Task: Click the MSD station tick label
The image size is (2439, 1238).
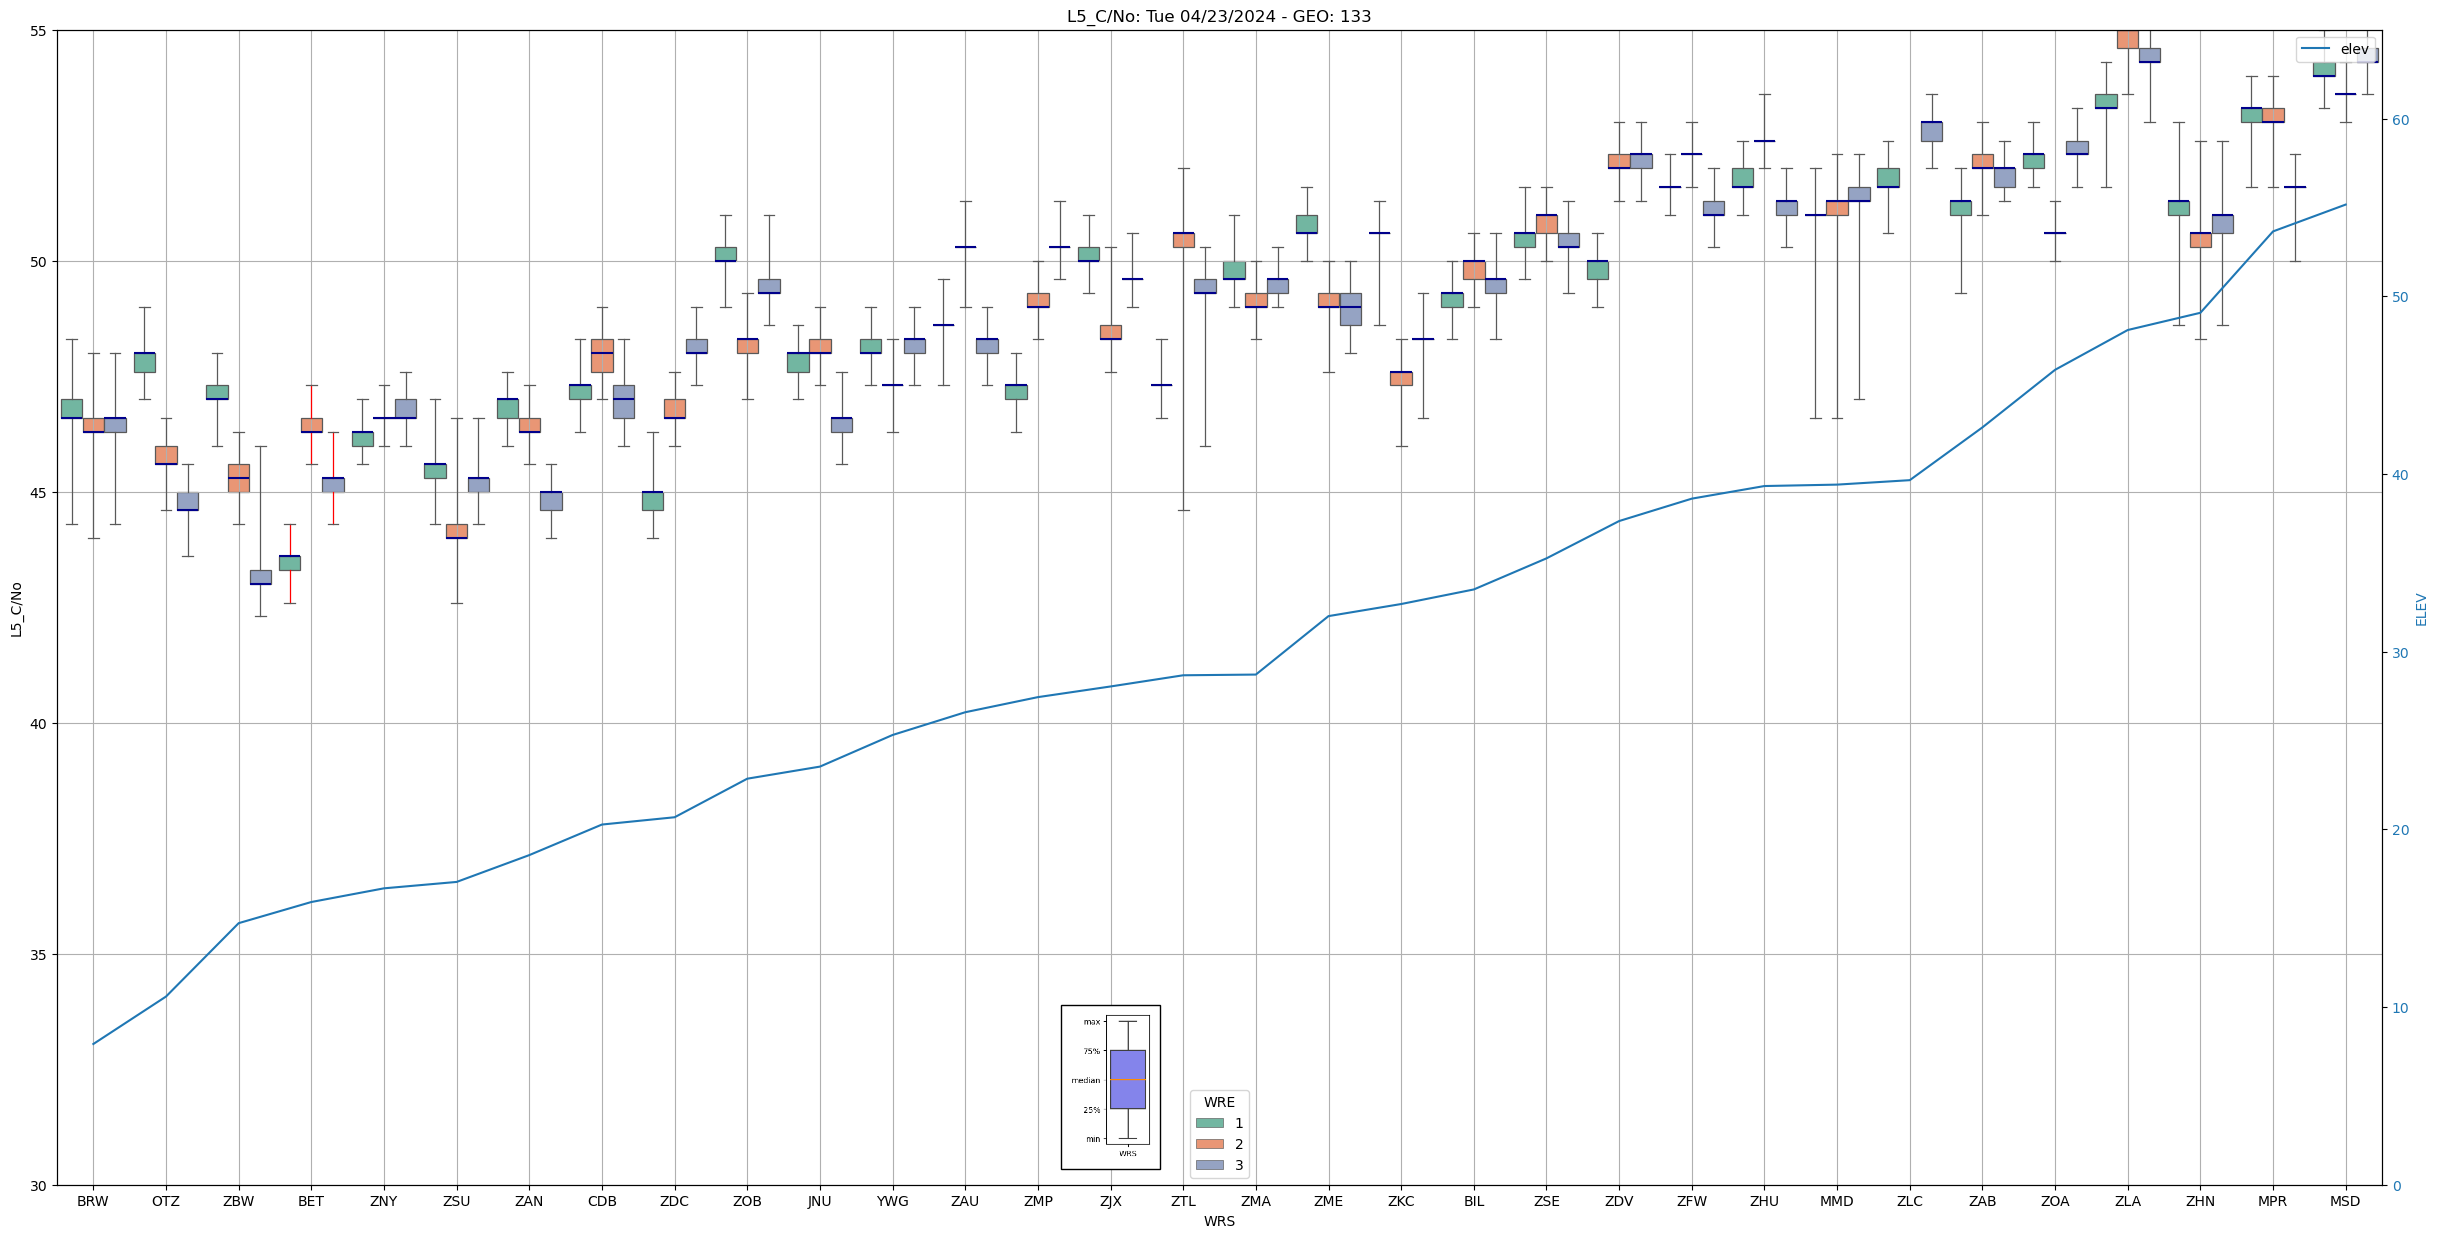Action: tap(2345, 1201)
